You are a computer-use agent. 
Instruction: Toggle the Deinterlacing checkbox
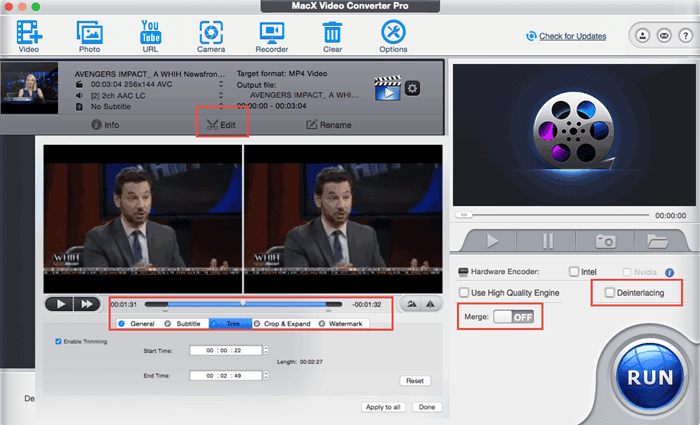(x=609, y=292)
